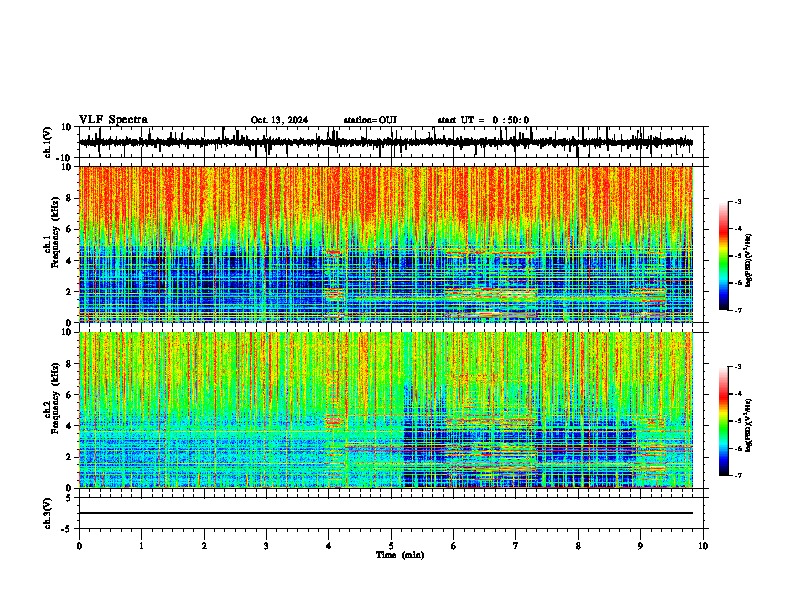Click the 'VLF Spectra' title text
This screenshot has height=612, width=792.
click(x=114, y=120)
